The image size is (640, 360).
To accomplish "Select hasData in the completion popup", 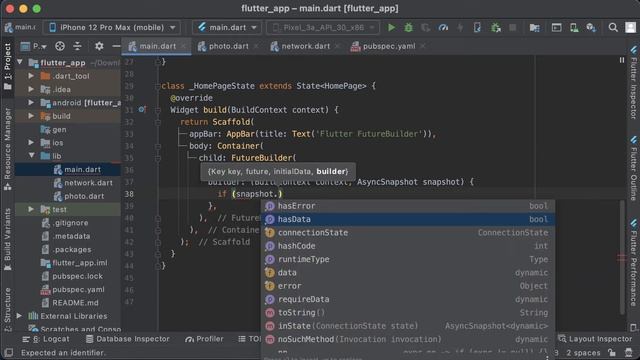I will [408, 219].
